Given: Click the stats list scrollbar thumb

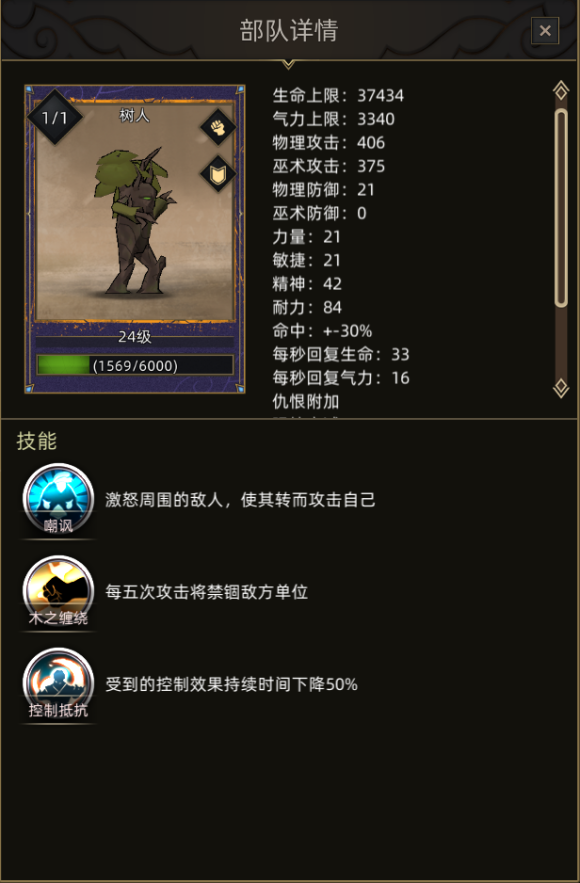Looking at the screenshot, I should pyautogui.click(x=561, y=208).
